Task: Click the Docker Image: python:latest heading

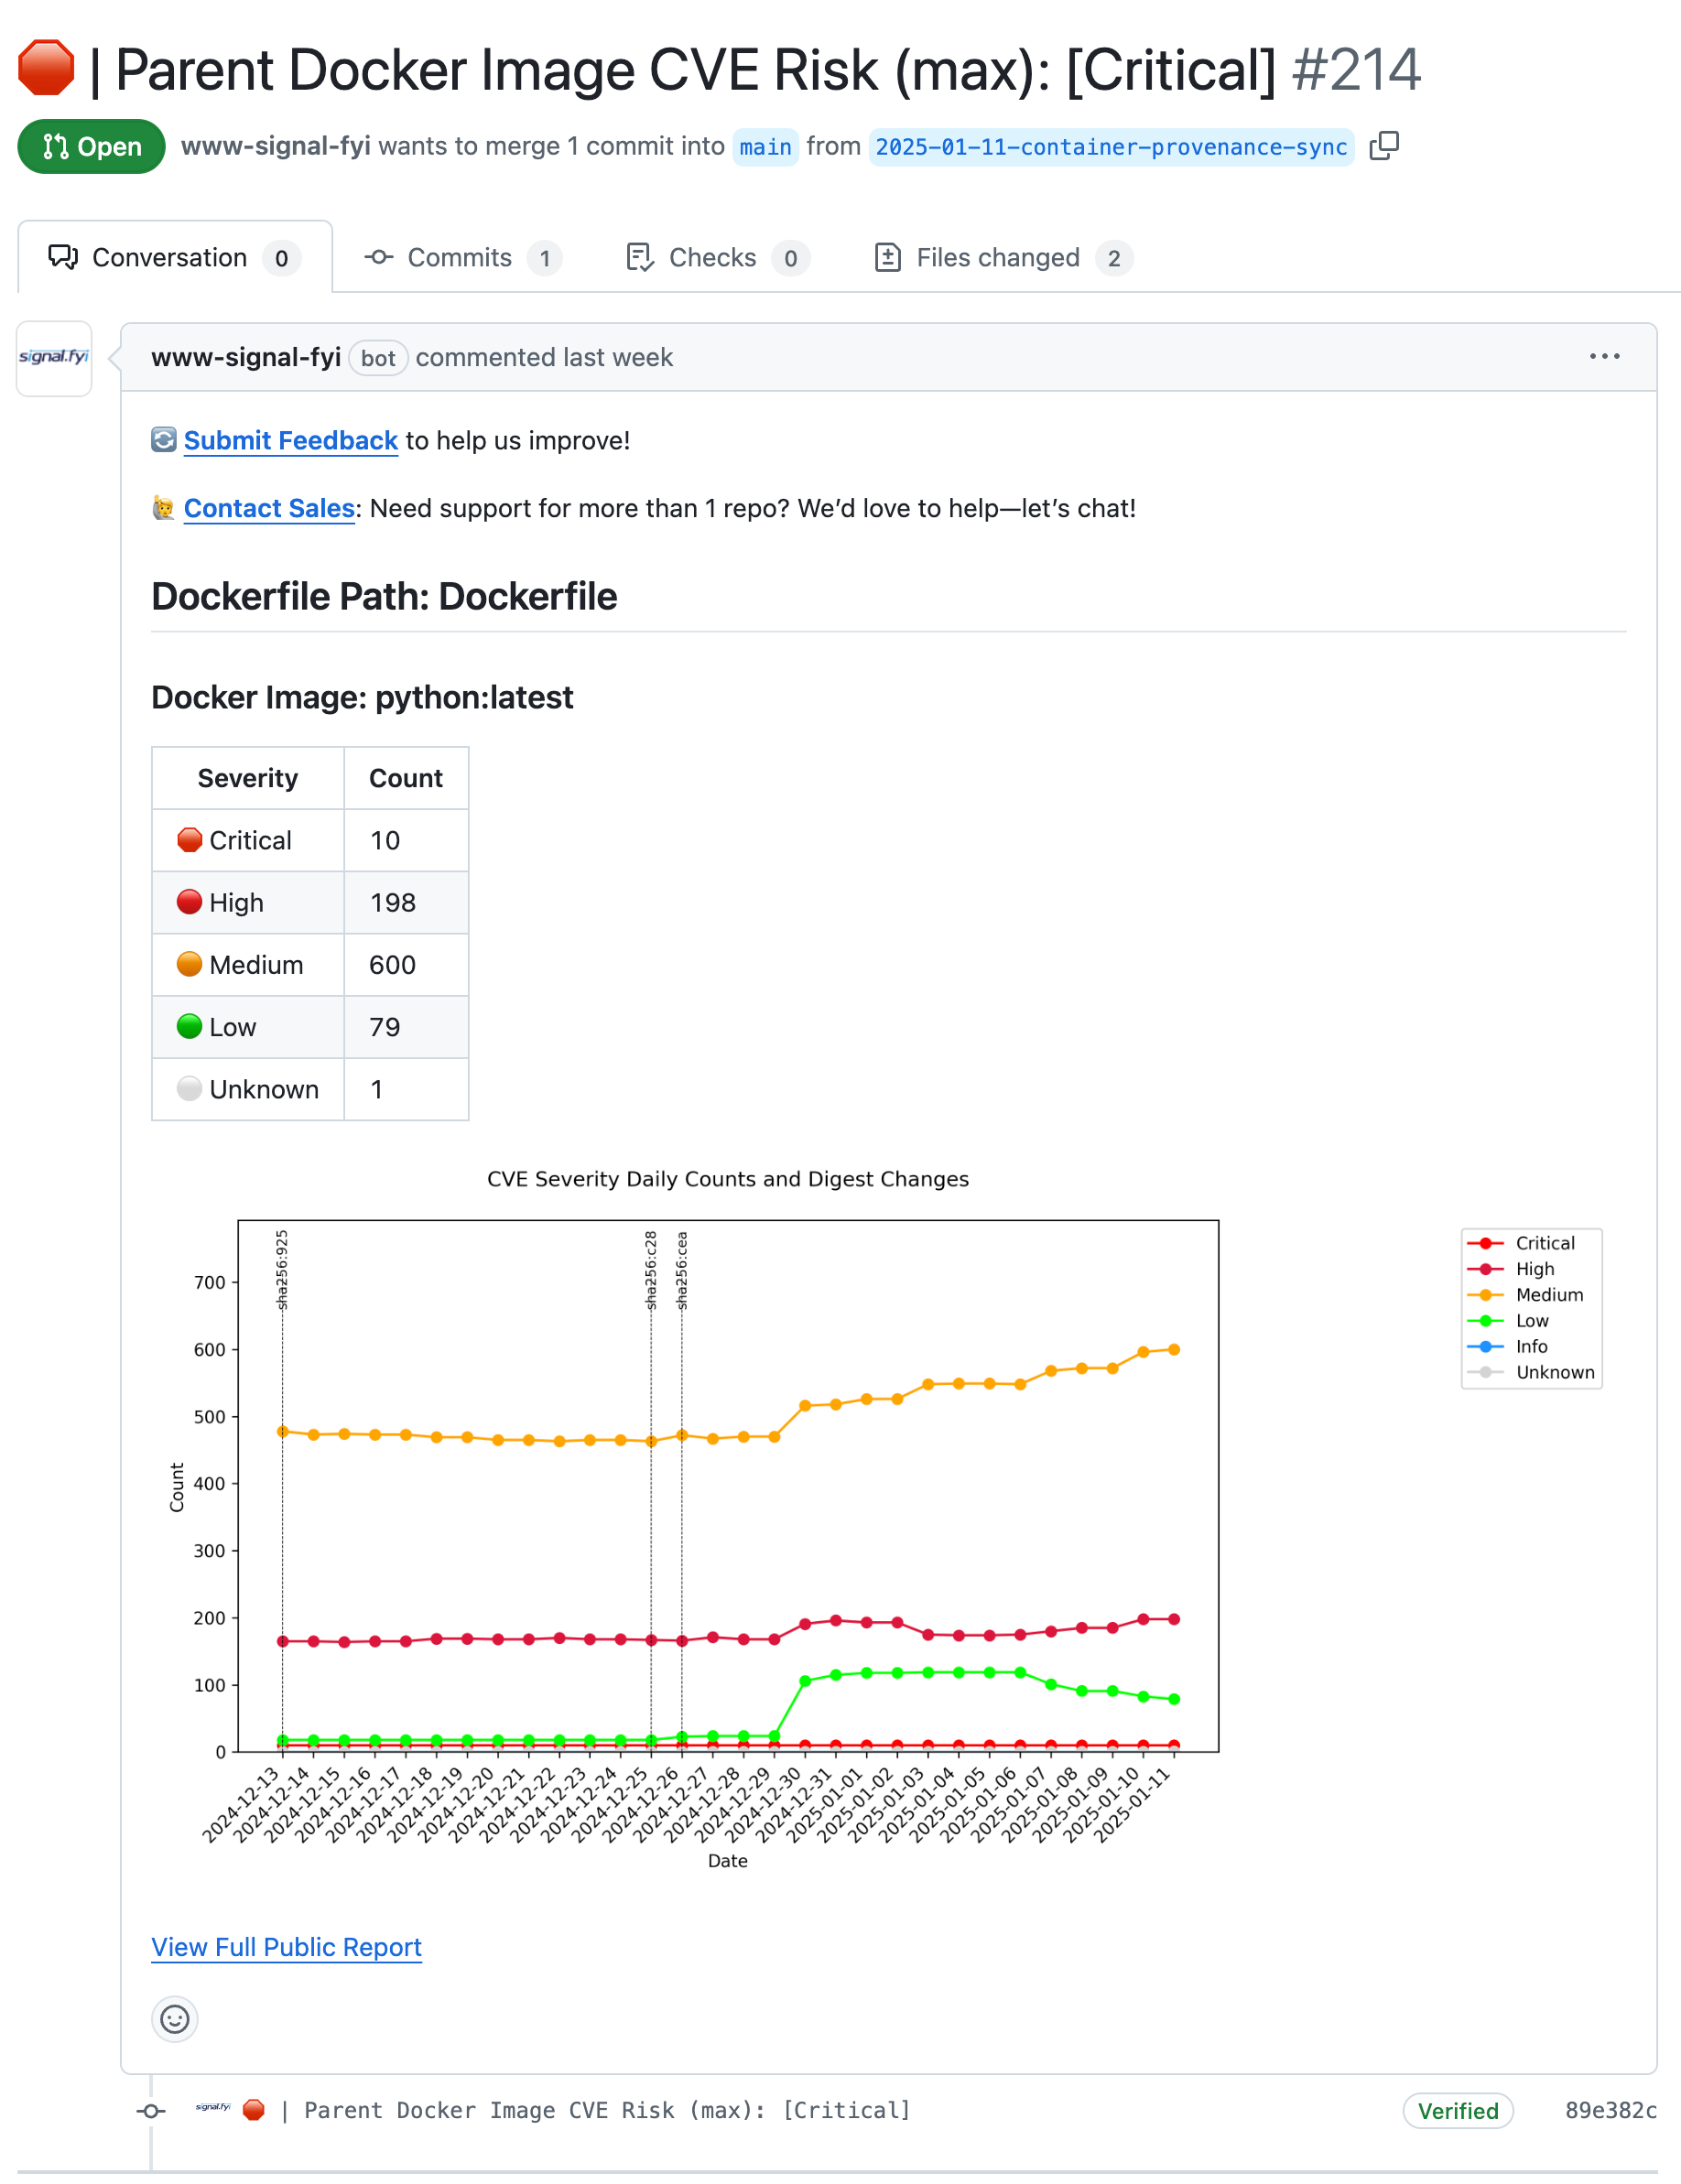Action: coord(362,697)
